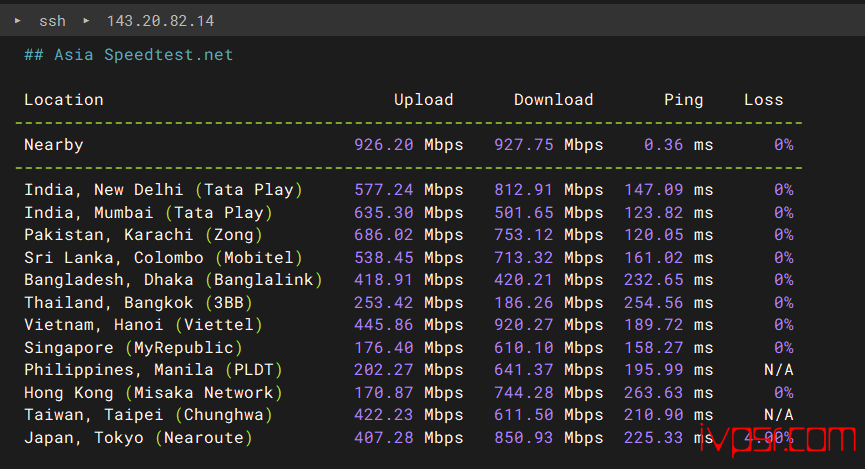Click 'Singapore (MyRepublic)' row
The width and height of the screenshot is (865, 469).
coord(134,348)
